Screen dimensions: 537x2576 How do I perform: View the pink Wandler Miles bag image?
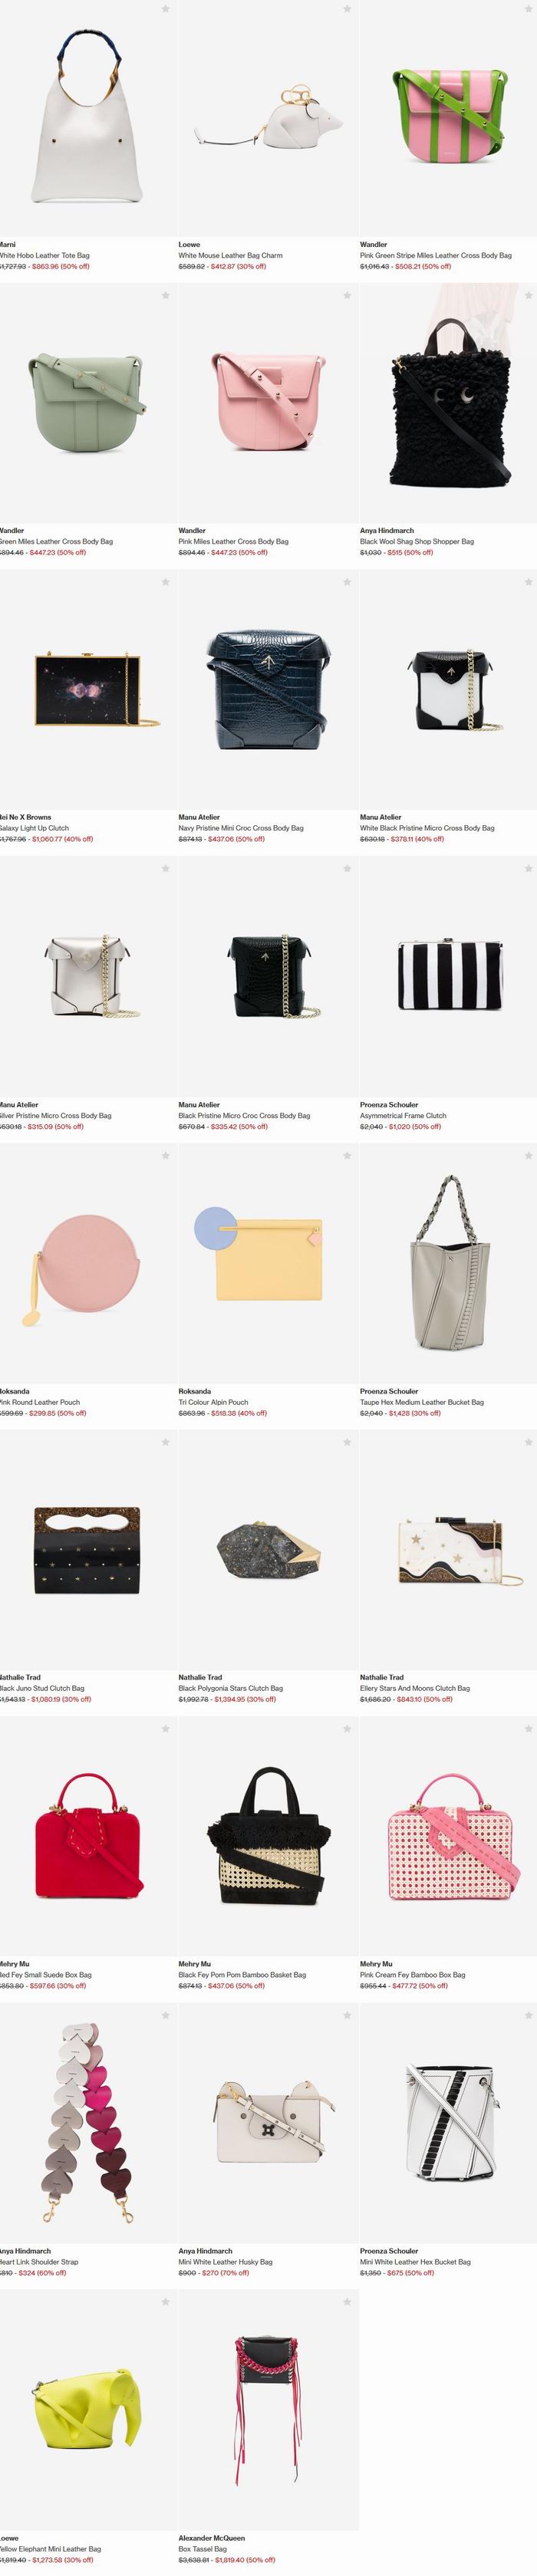pos(268,404)
